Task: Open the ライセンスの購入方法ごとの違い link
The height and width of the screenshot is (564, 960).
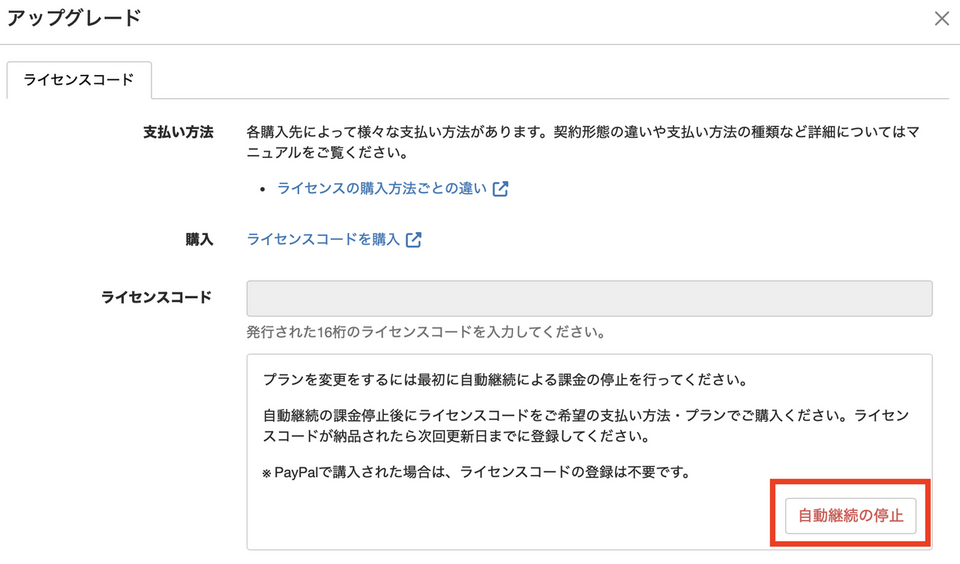Action: 383,188
